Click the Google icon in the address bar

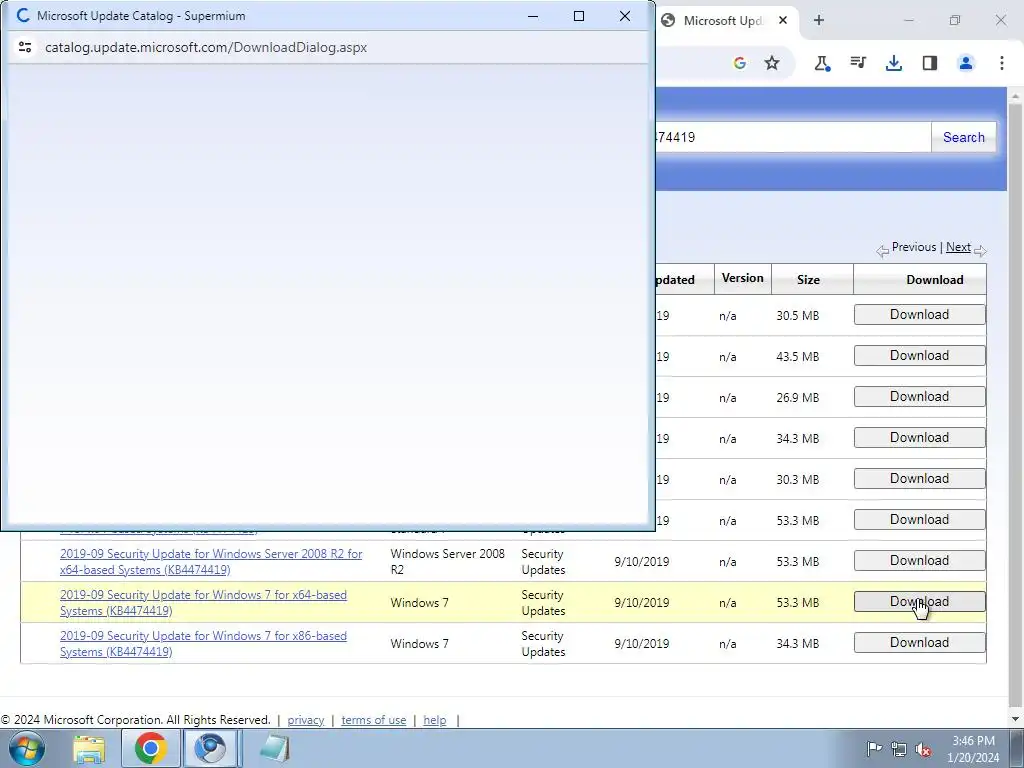click(739, 63)
